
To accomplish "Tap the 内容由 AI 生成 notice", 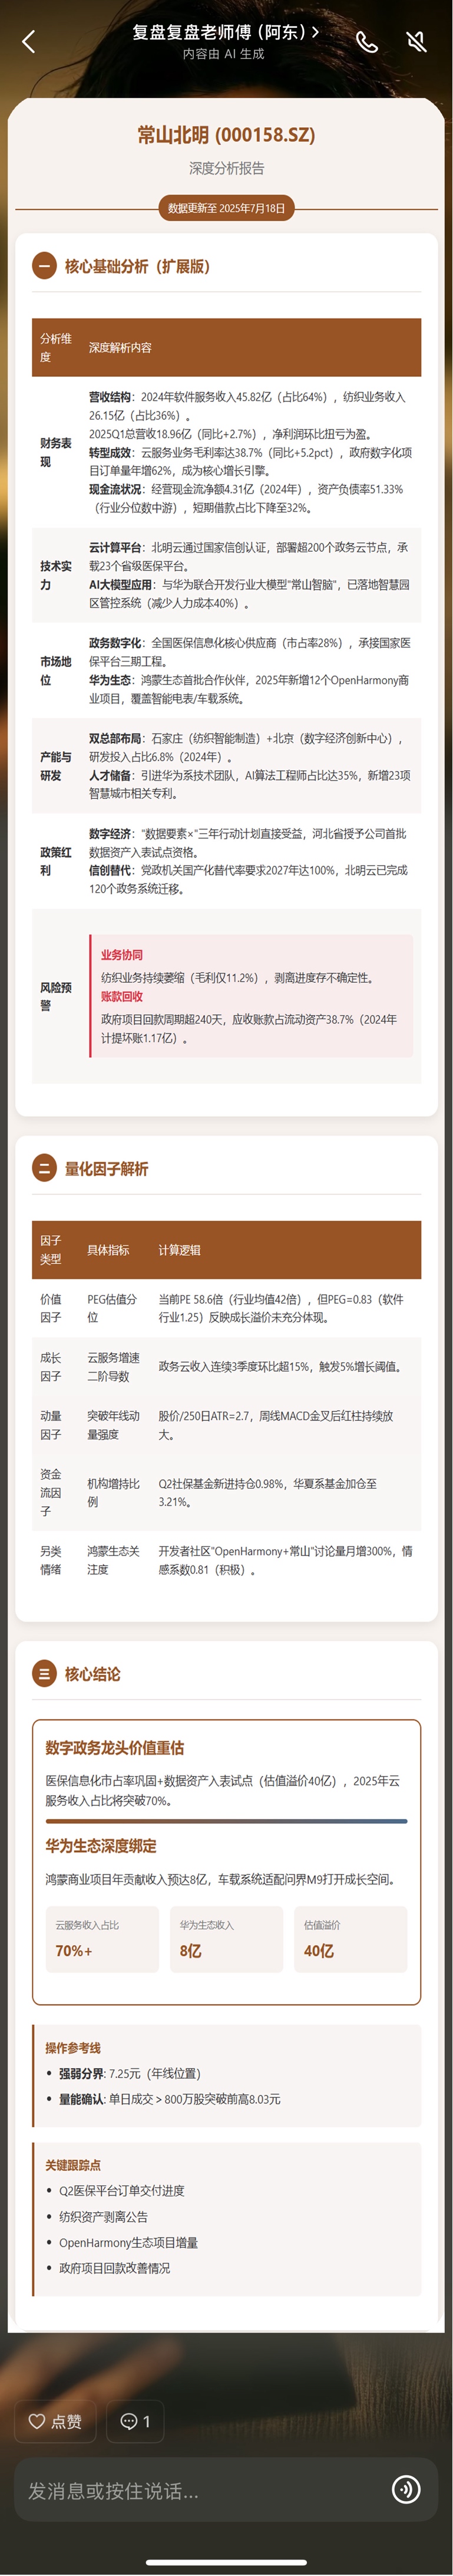I will pos(223,54).
